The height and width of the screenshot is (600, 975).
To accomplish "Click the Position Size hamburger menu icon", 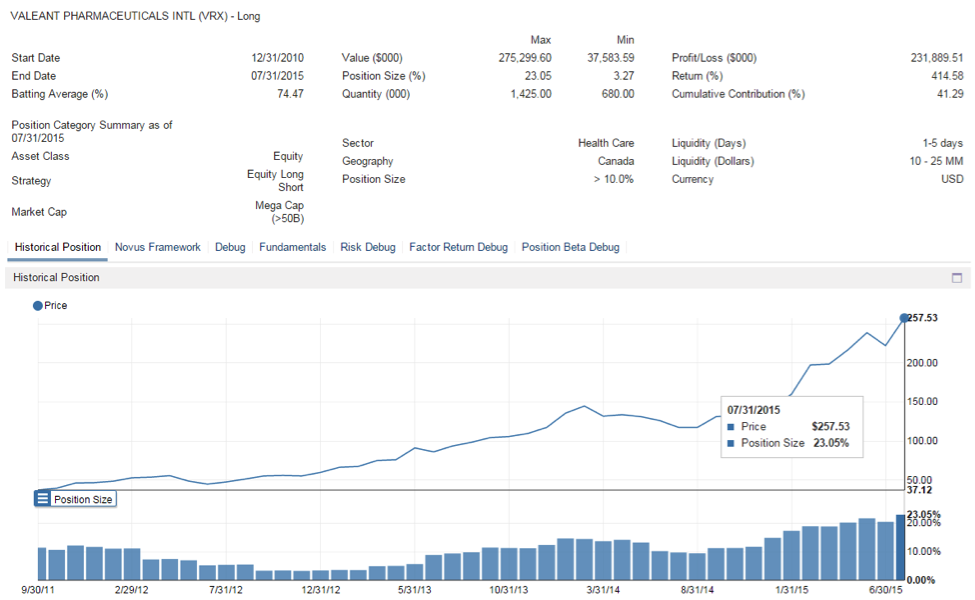I will (43, 498).
